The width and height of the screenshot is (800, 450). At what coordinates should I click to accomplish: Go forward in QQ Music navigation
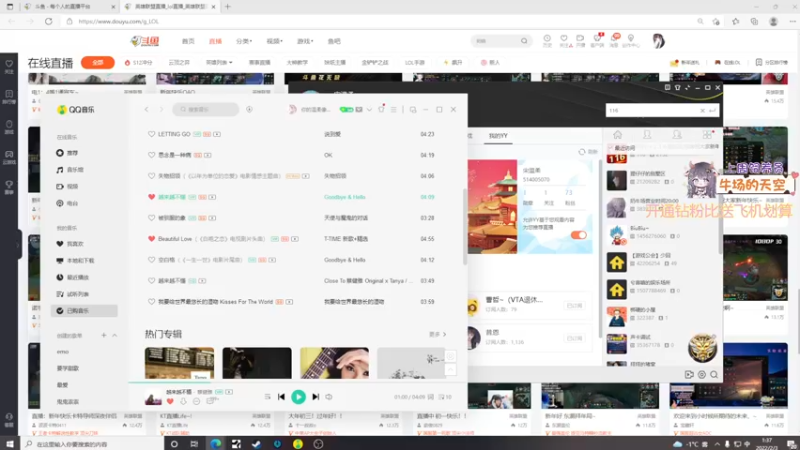pos(161,110)
